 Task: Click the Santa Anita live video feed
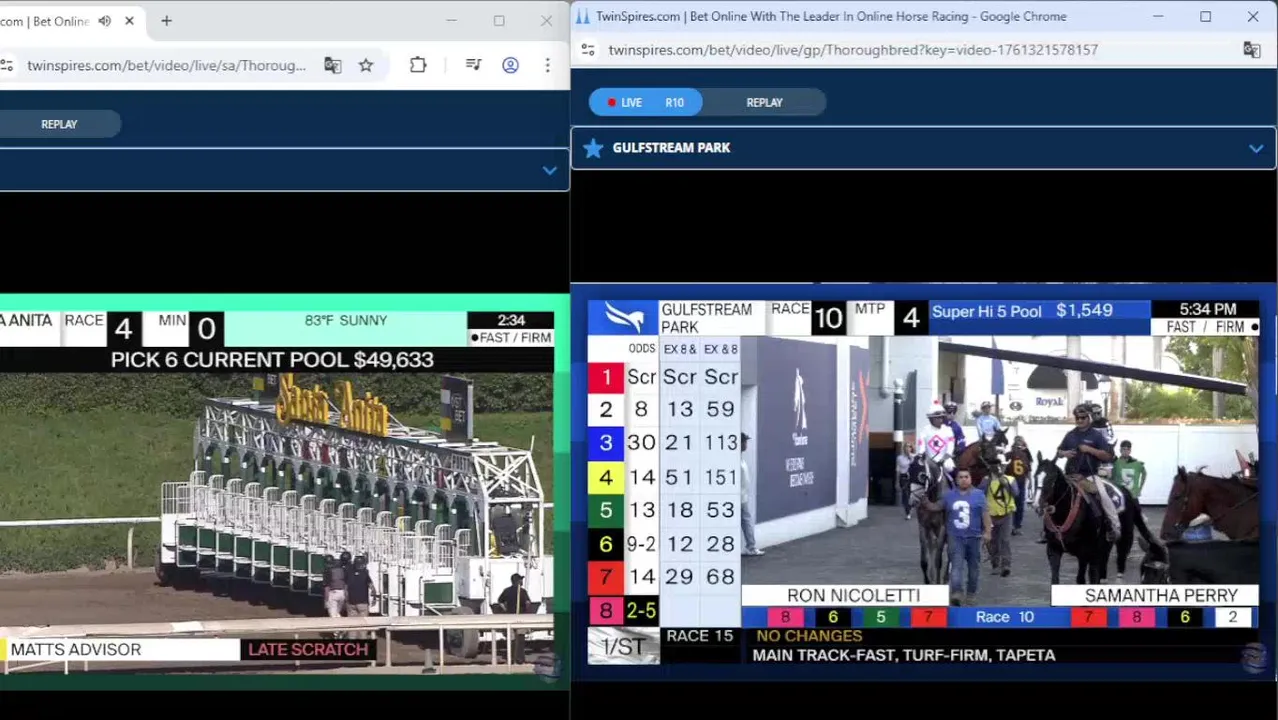point(277,492)
